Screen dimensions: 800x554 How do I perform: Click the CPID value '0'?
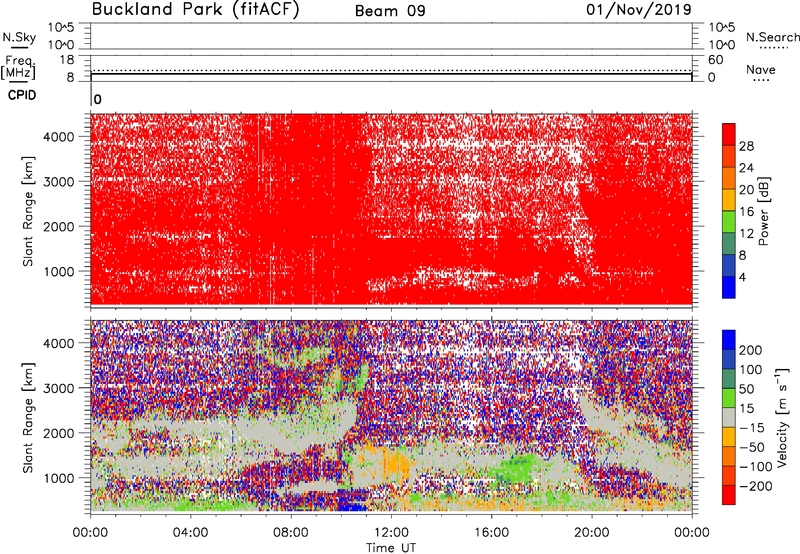tap(97, 100)
